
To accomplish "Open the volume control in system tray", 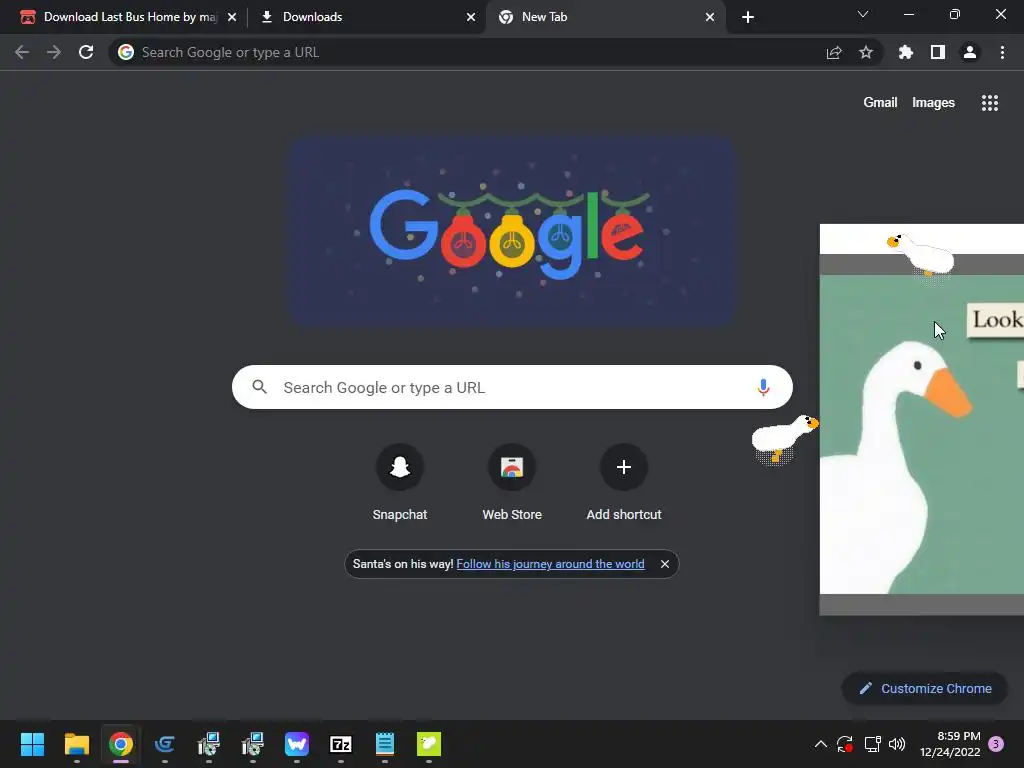I will [897, 744].
